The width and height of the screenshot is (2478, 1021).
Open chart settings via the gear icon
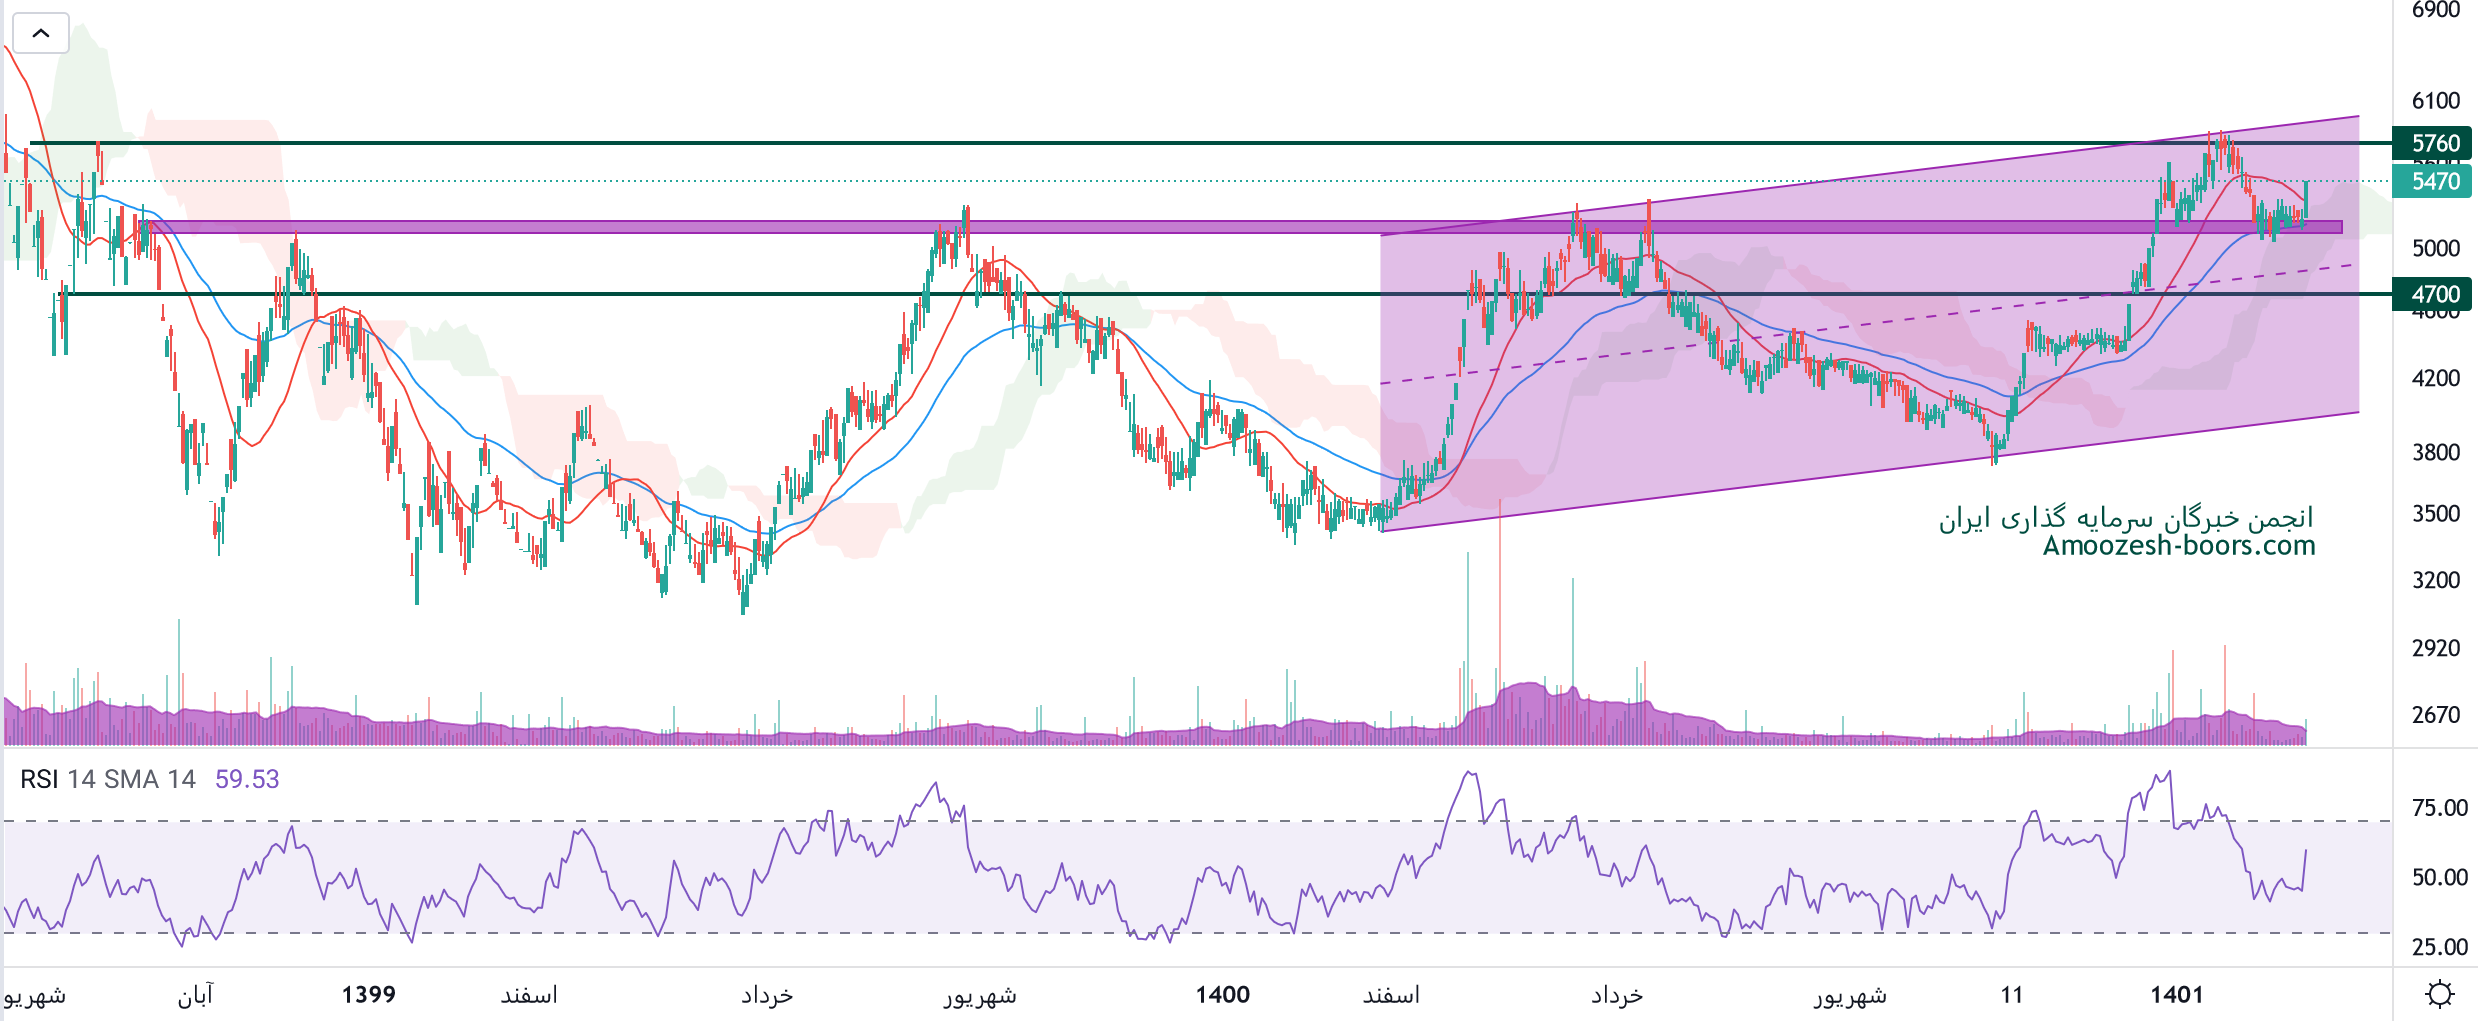click(2439, 994)
